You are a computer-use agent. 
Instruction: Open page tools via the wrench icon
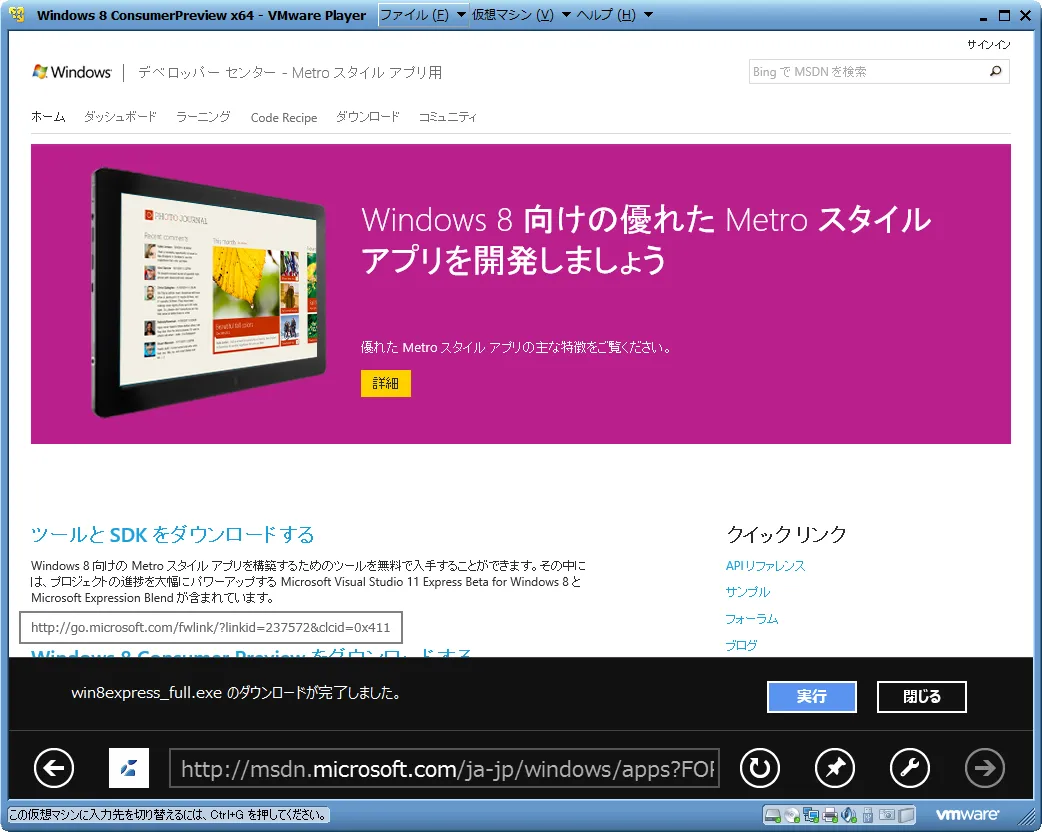tap(909, 768)
